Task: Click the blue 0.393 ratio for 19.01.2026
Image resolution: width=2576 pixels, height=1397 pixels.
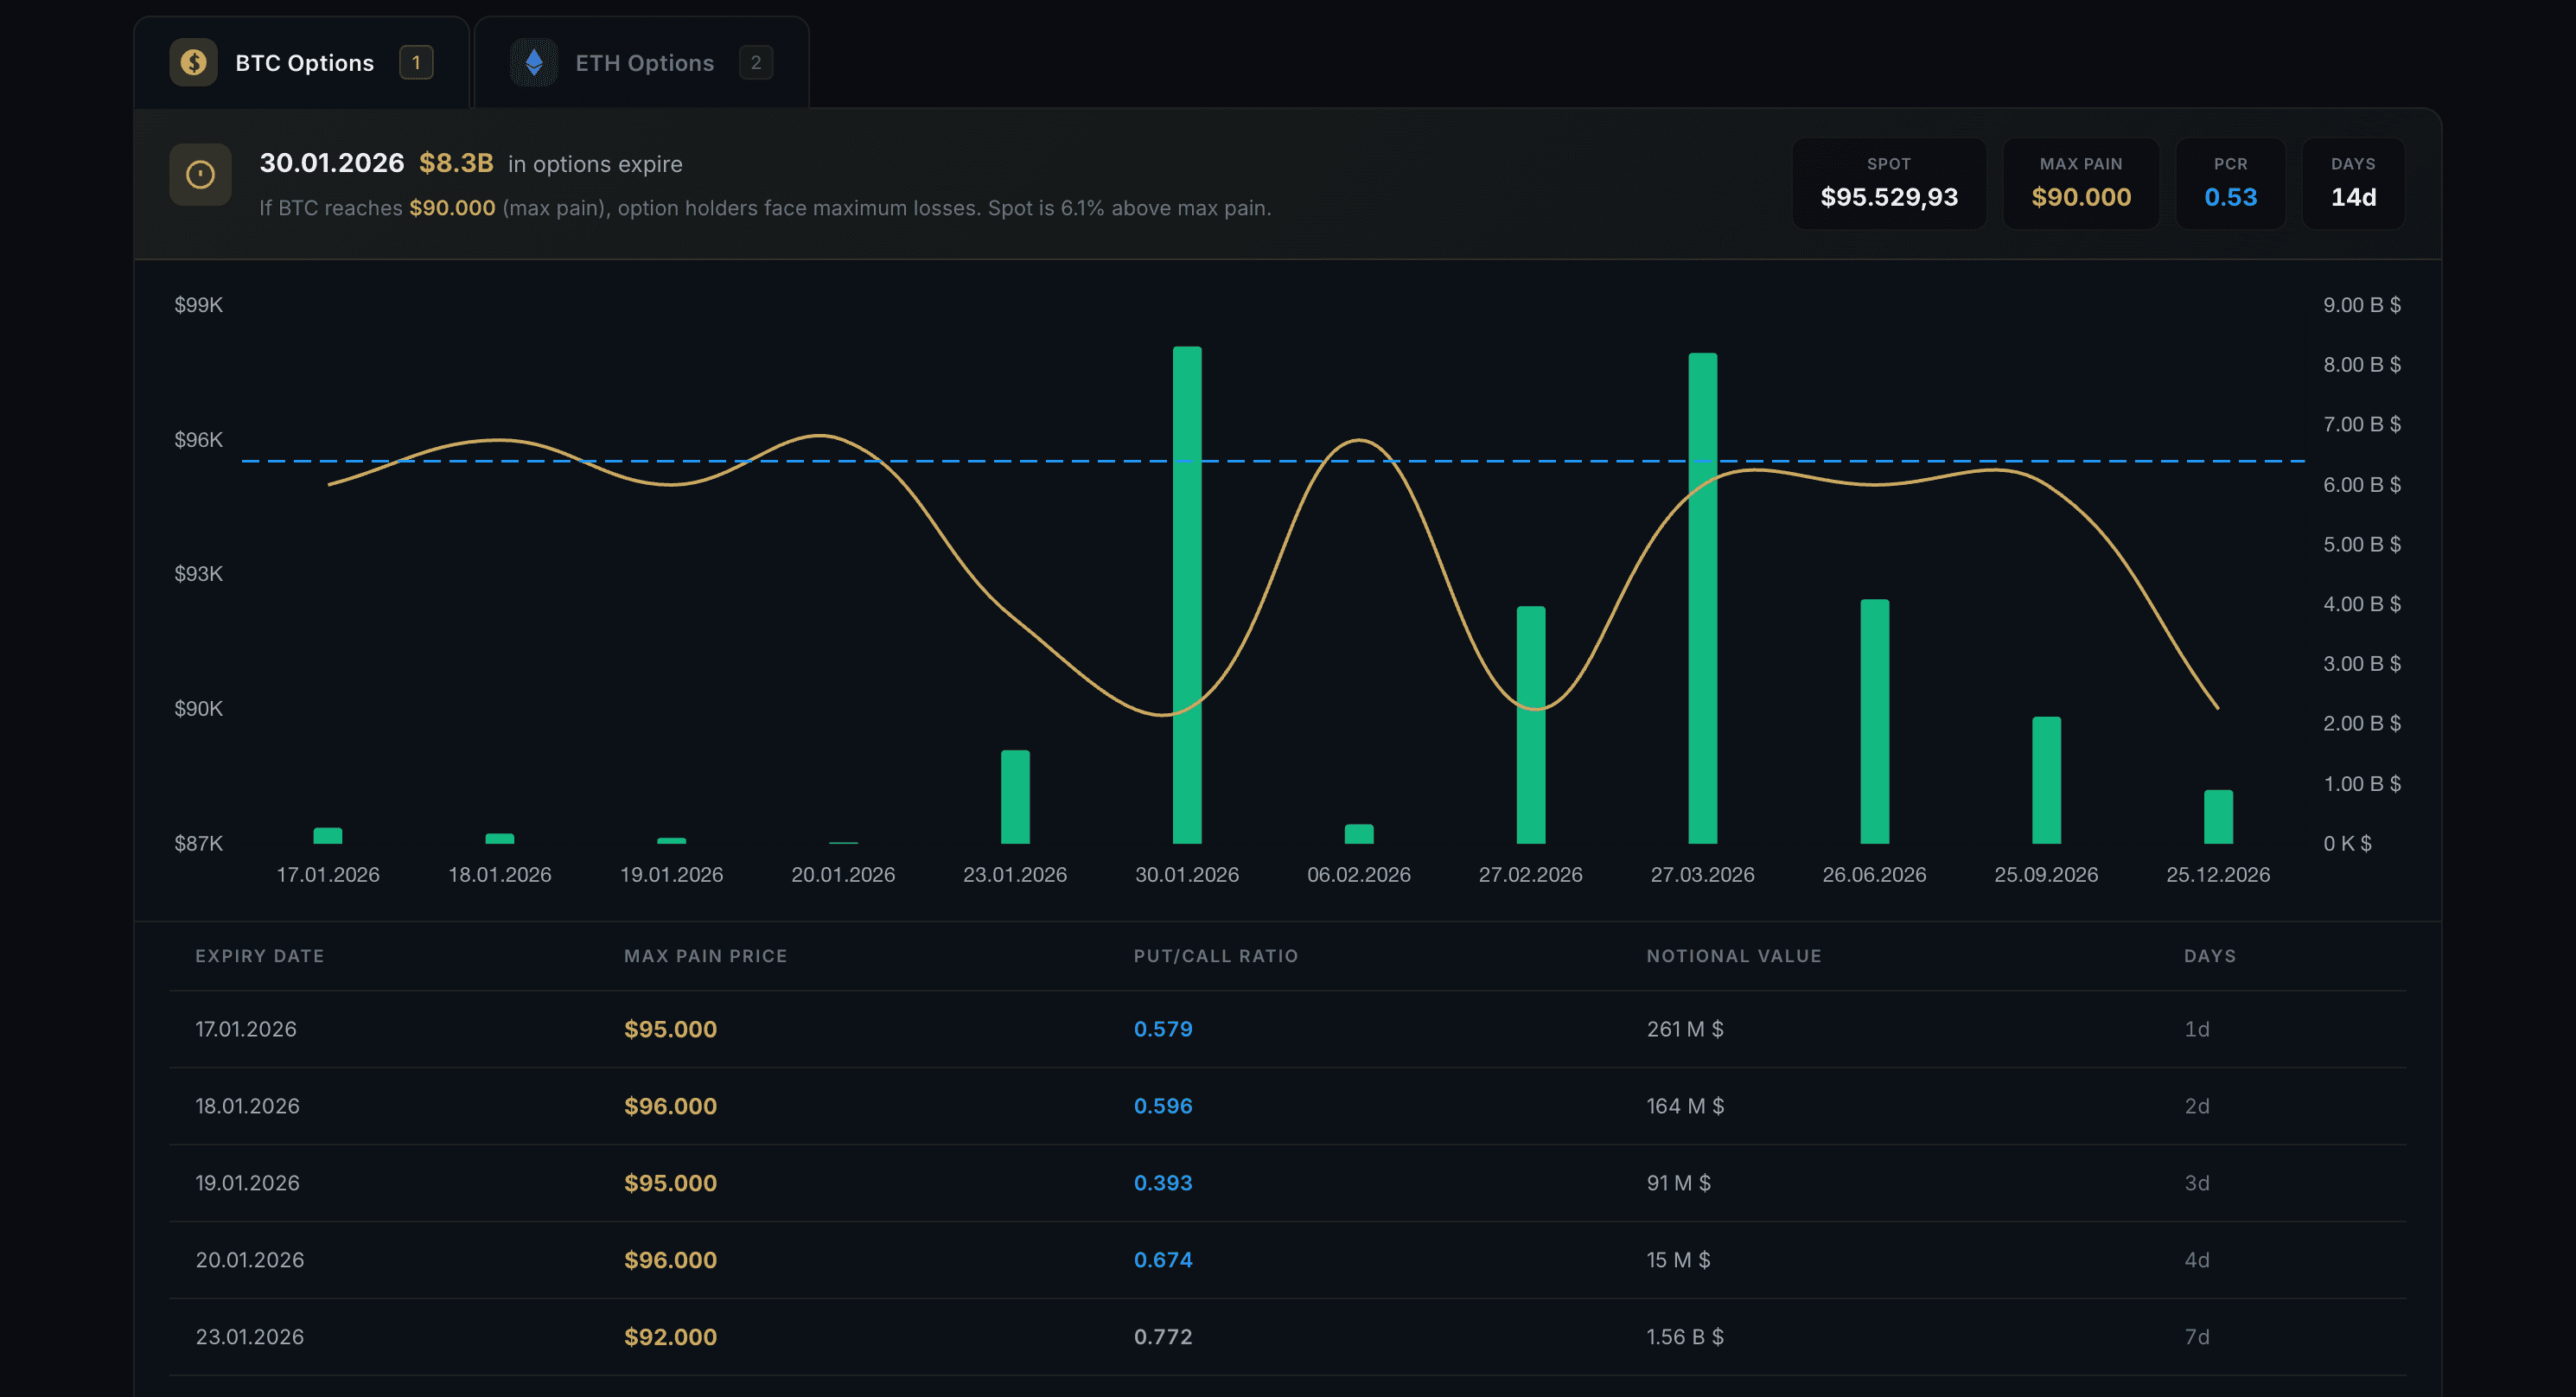Action: [x=1163, y=1183]
